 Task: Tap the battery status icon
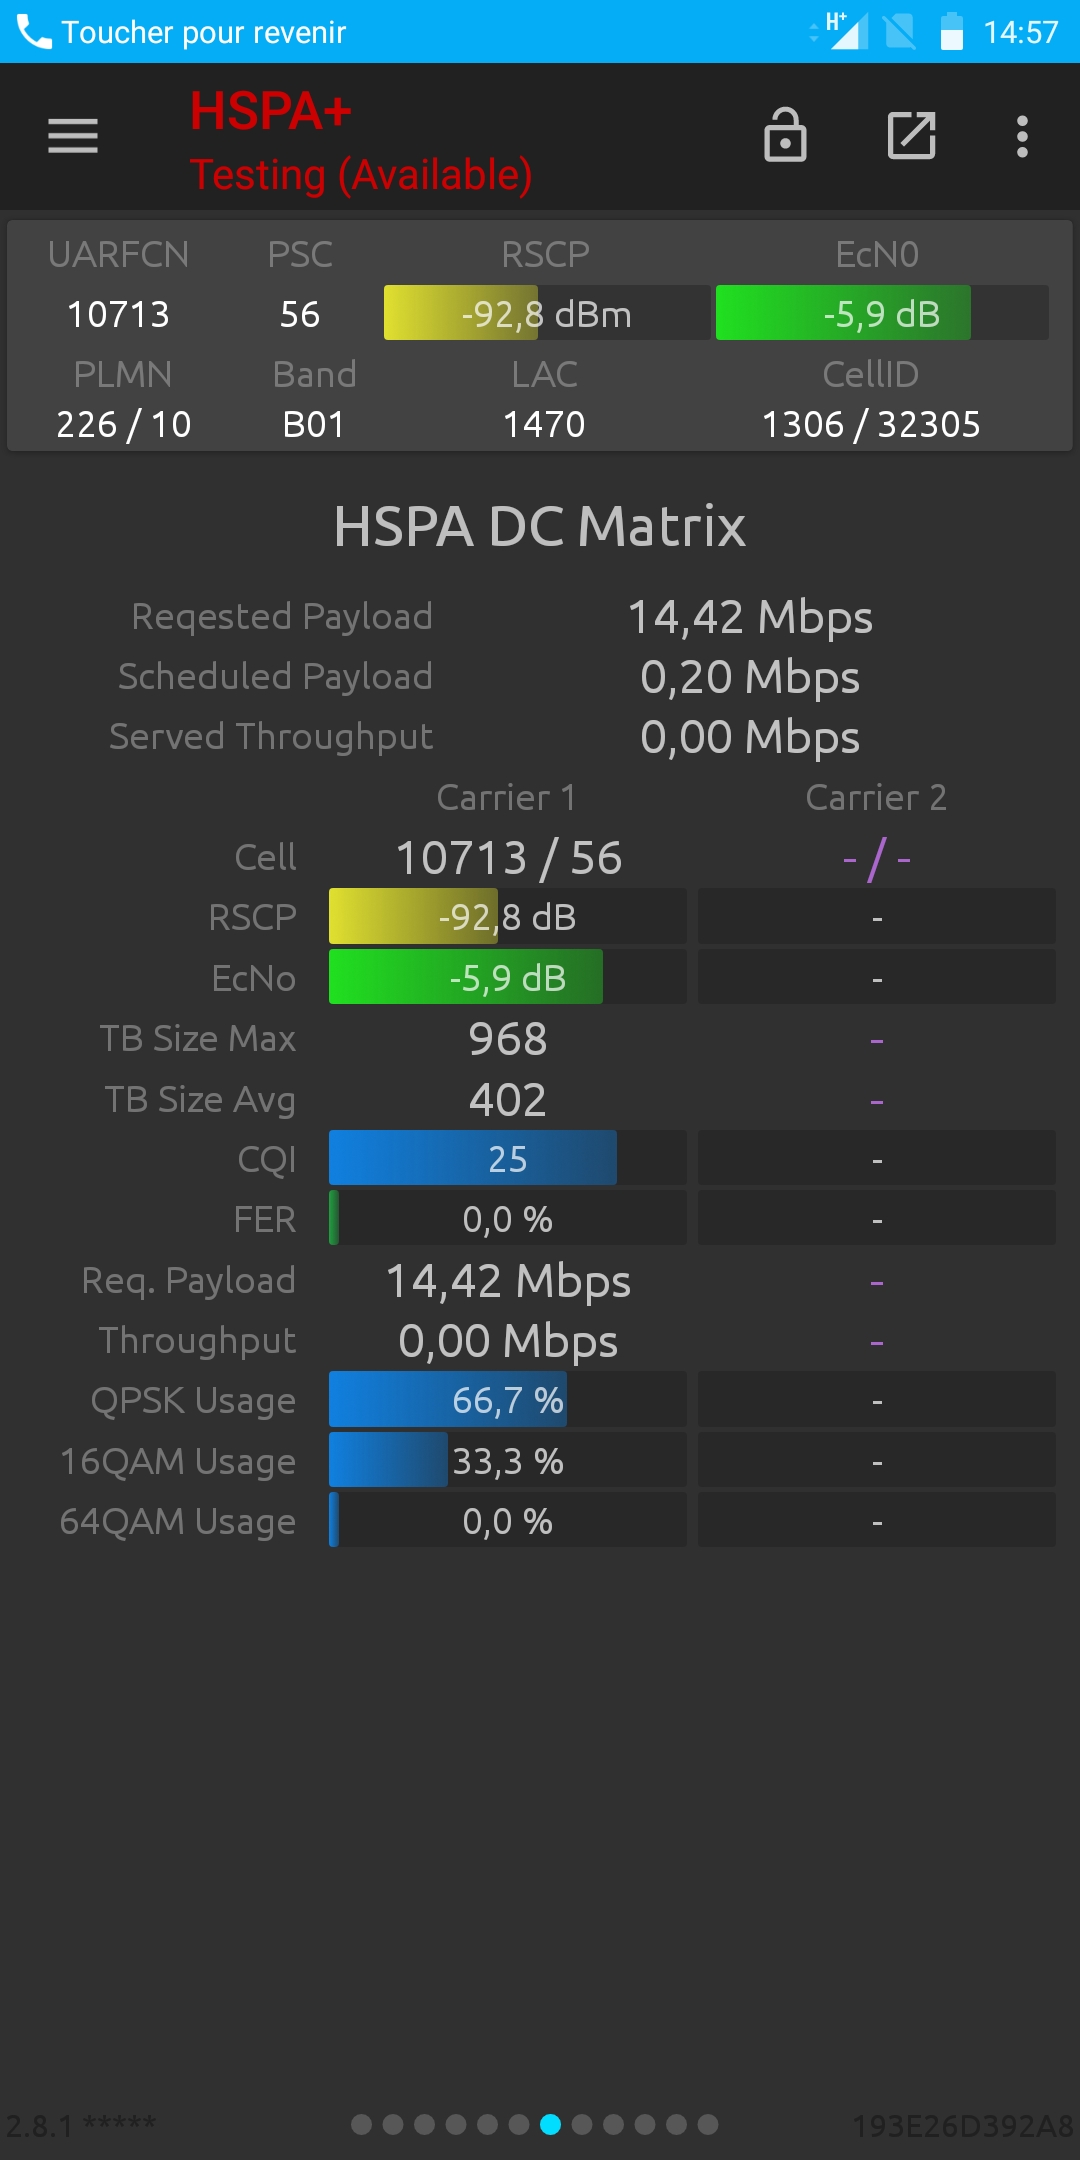952,31
